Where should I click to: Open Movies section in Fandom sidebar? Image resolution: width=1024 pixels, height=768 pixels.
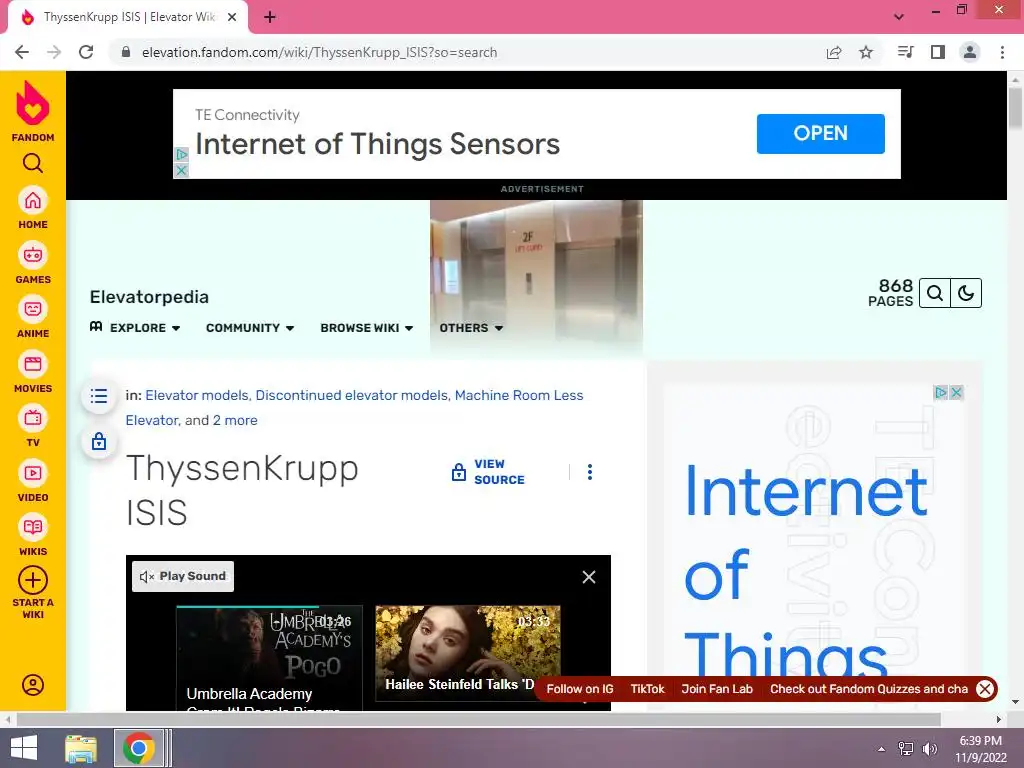click(33, 372)
